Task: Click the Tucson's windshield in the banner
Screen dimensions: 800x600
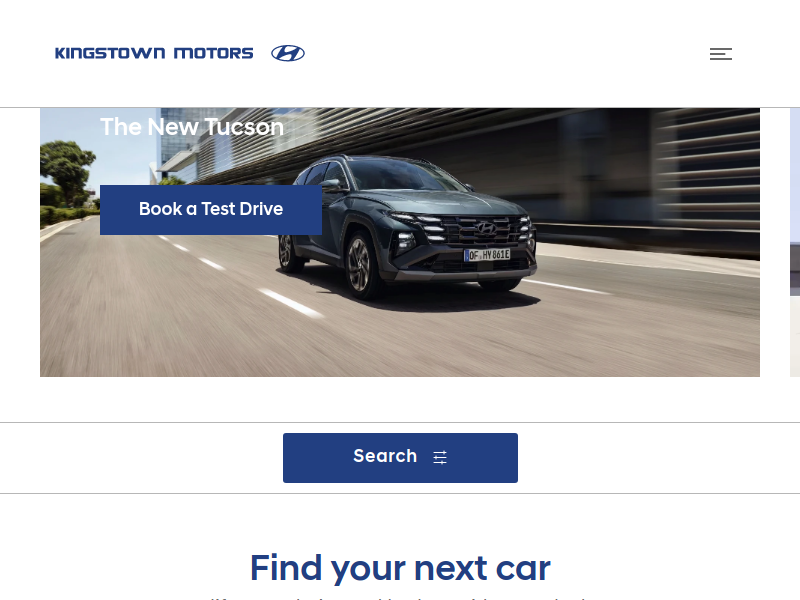Action: (x=403, y=175)
